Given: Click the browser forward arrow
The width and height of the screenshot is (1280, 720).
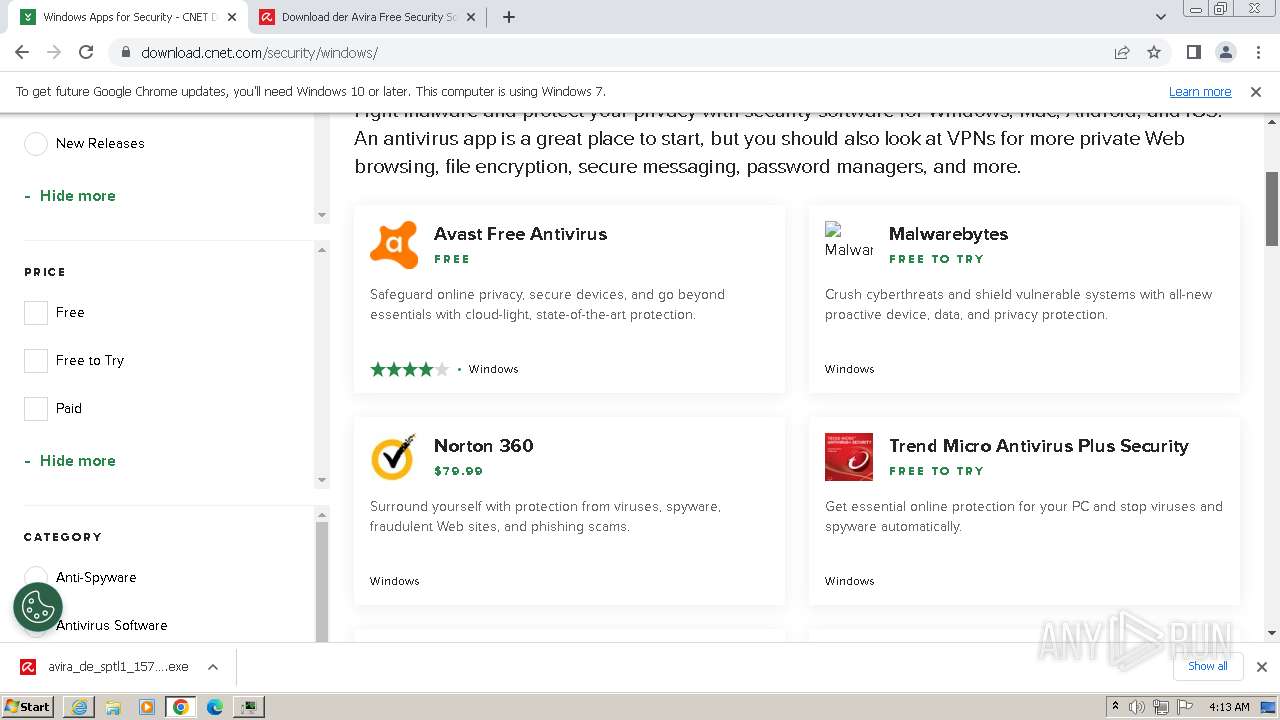Looking at the screenshot, I should click(54, 52).
